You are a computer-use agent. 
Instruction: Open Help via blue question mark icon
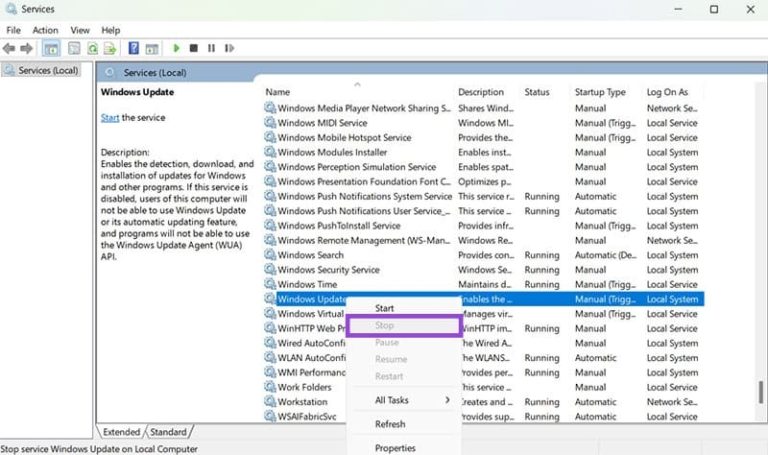pos(133,48)
